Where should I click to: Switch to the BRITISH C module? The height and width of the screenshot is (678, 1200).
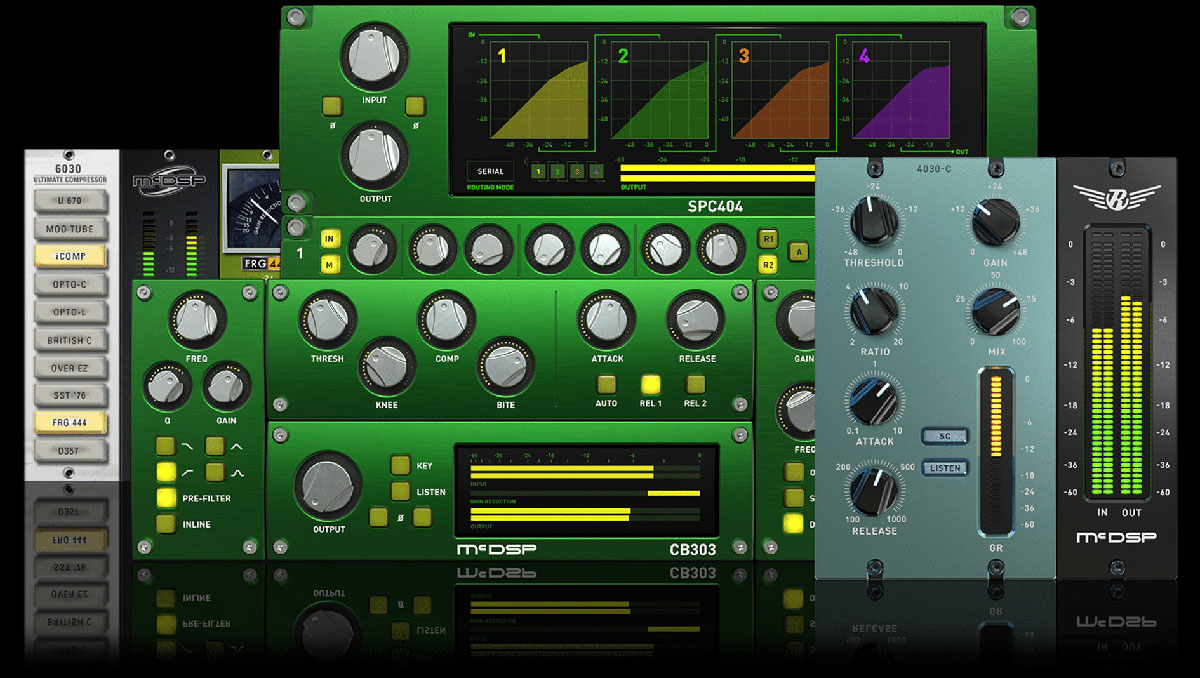click(x=71, y=340)
